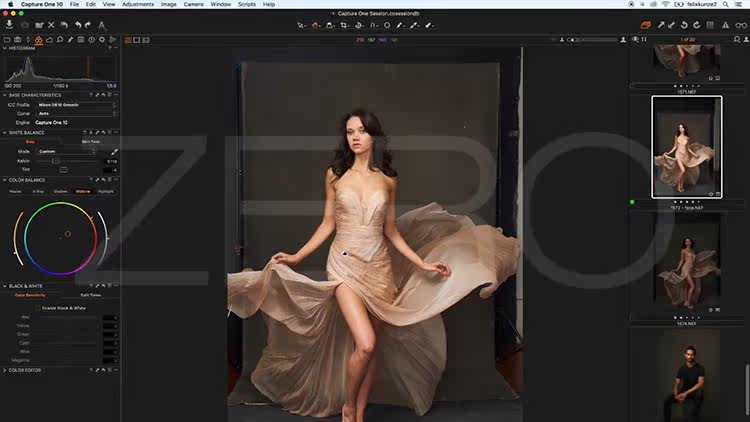The height and width of the screenshot is (422, 750).
Task: Click the apply adjustments down arrow icon
Action: (671, 25)
